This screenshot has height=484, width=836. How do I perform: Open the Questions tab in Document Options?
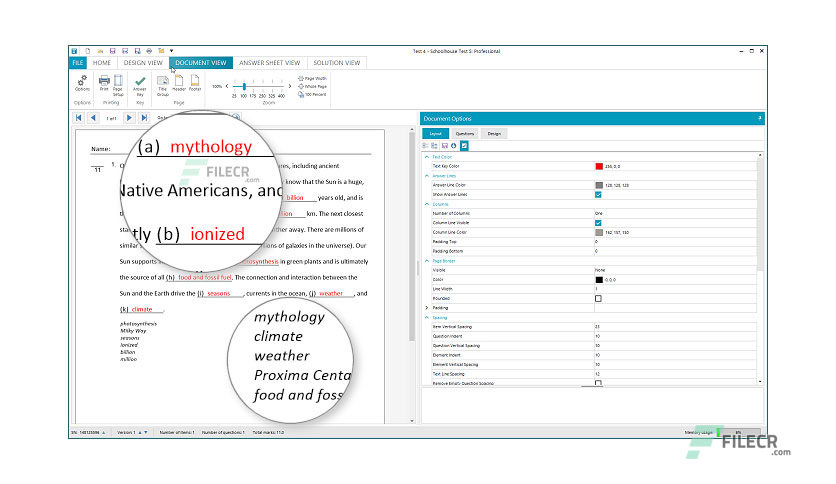point(464,134)
